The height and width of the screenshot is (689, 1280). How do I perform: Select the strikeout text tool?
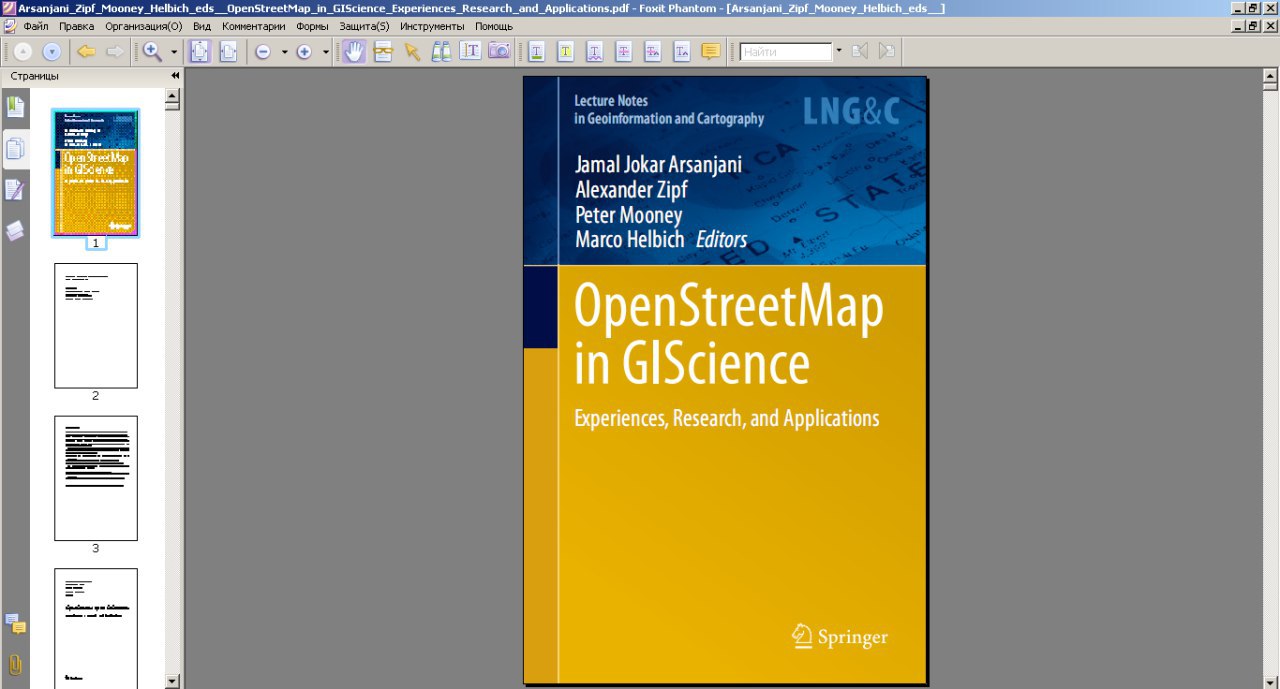tap(624, 52)
